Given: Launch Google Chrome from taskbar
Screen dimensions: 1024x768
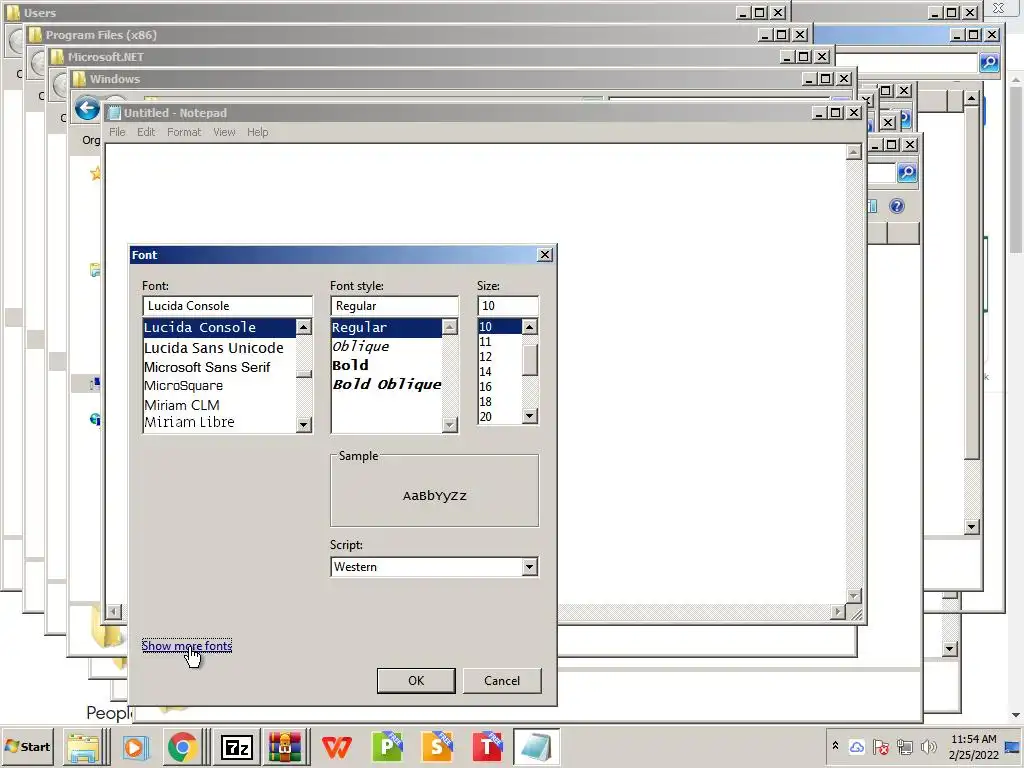Looking at the screenshot, I should point(182,747).
